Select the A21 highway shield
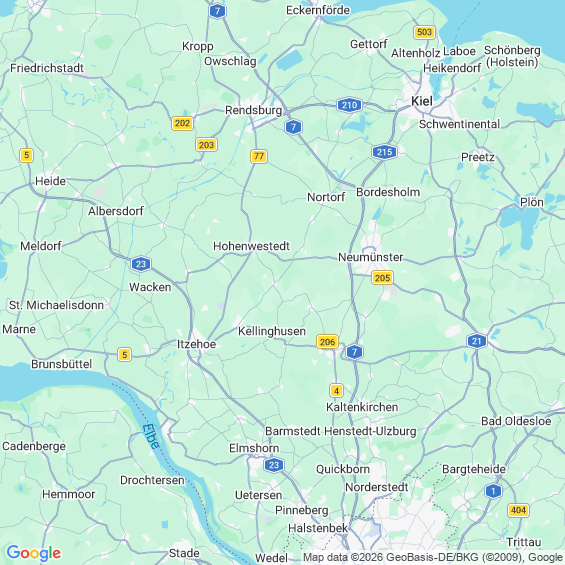565x565 pixels. coord(476,341)
